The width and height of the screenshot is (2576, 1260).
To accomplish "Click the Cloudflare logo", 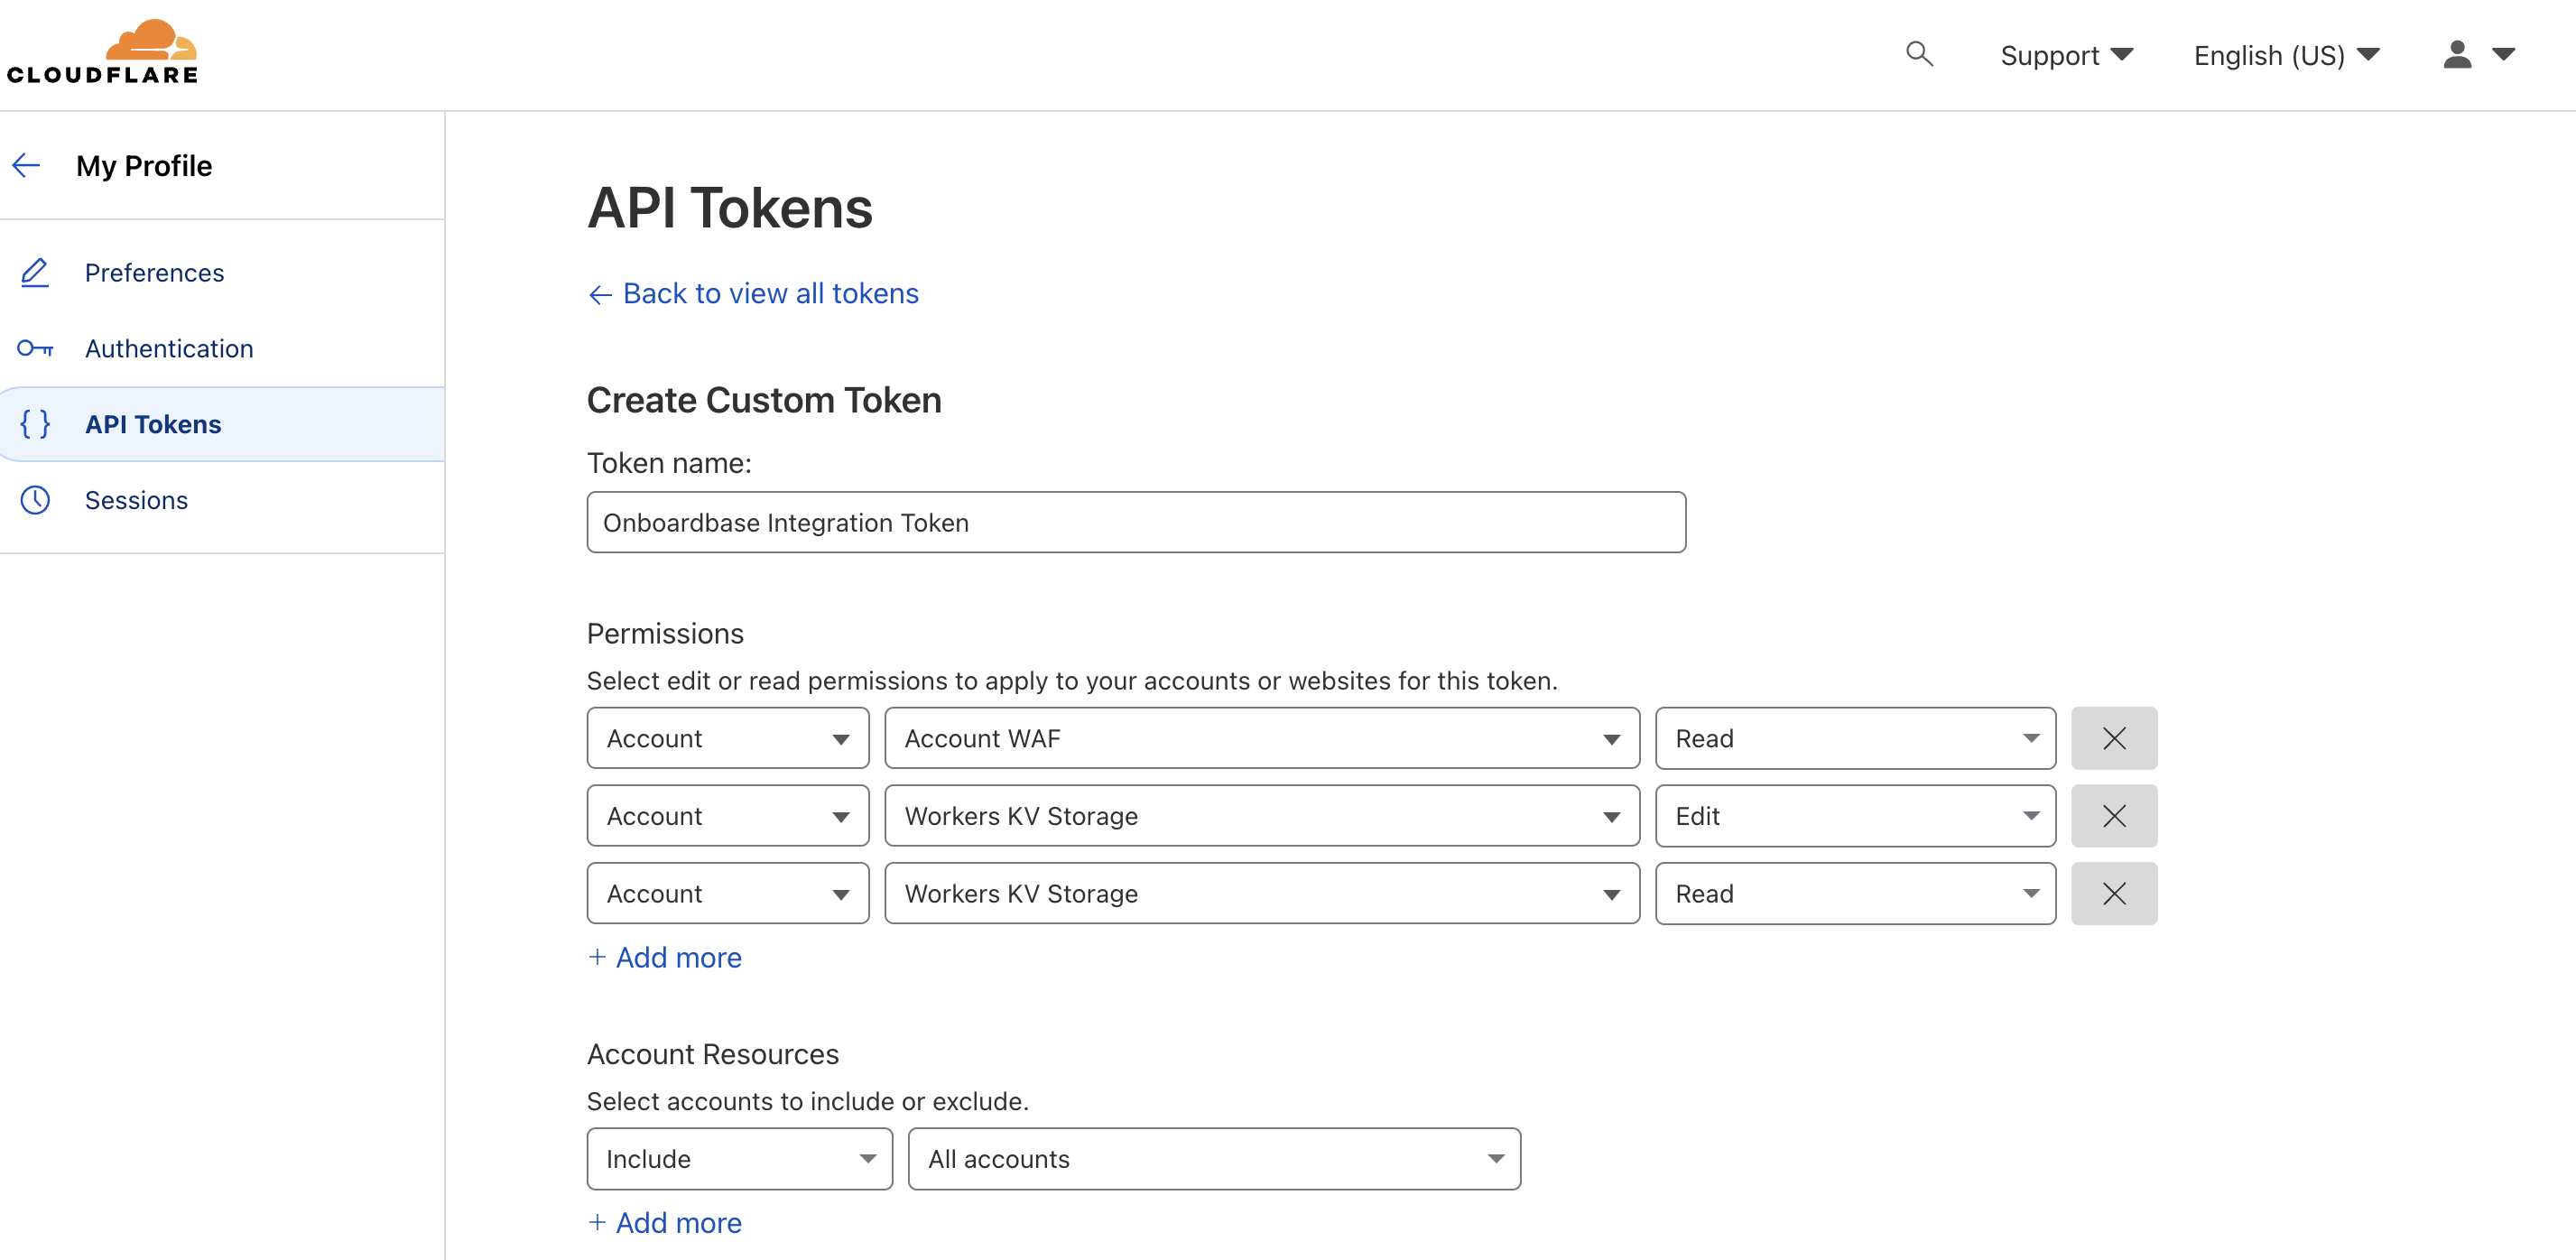I will 102,52.
